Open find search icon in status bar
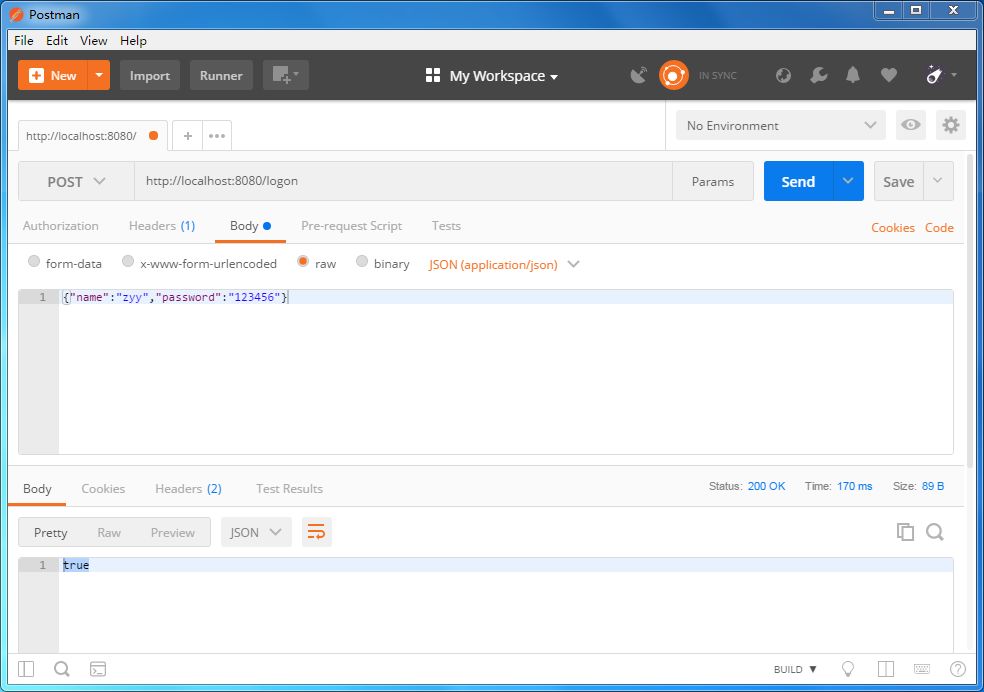Viewport: 984px width, 692px height. point(62,669)
